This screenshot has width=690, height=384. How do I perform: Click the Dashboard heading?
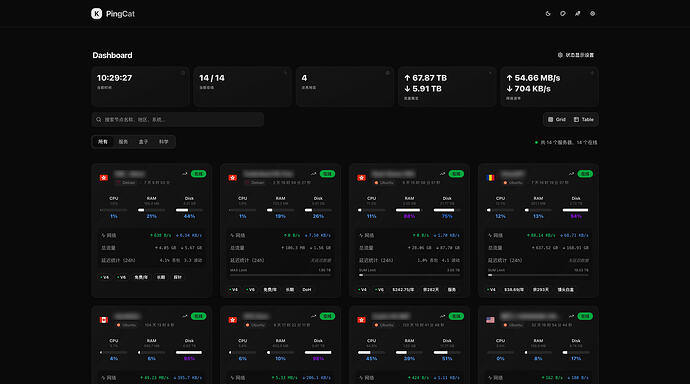click(112, 55)
